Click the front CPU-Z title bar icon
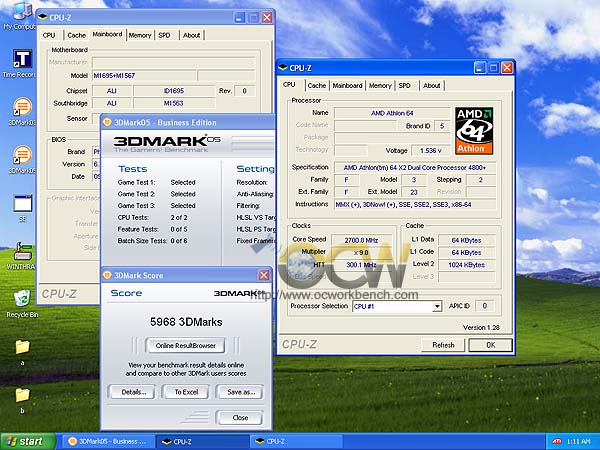Viewport: 600px width, 450px height. pyautogui.click(x=283, y=68)
